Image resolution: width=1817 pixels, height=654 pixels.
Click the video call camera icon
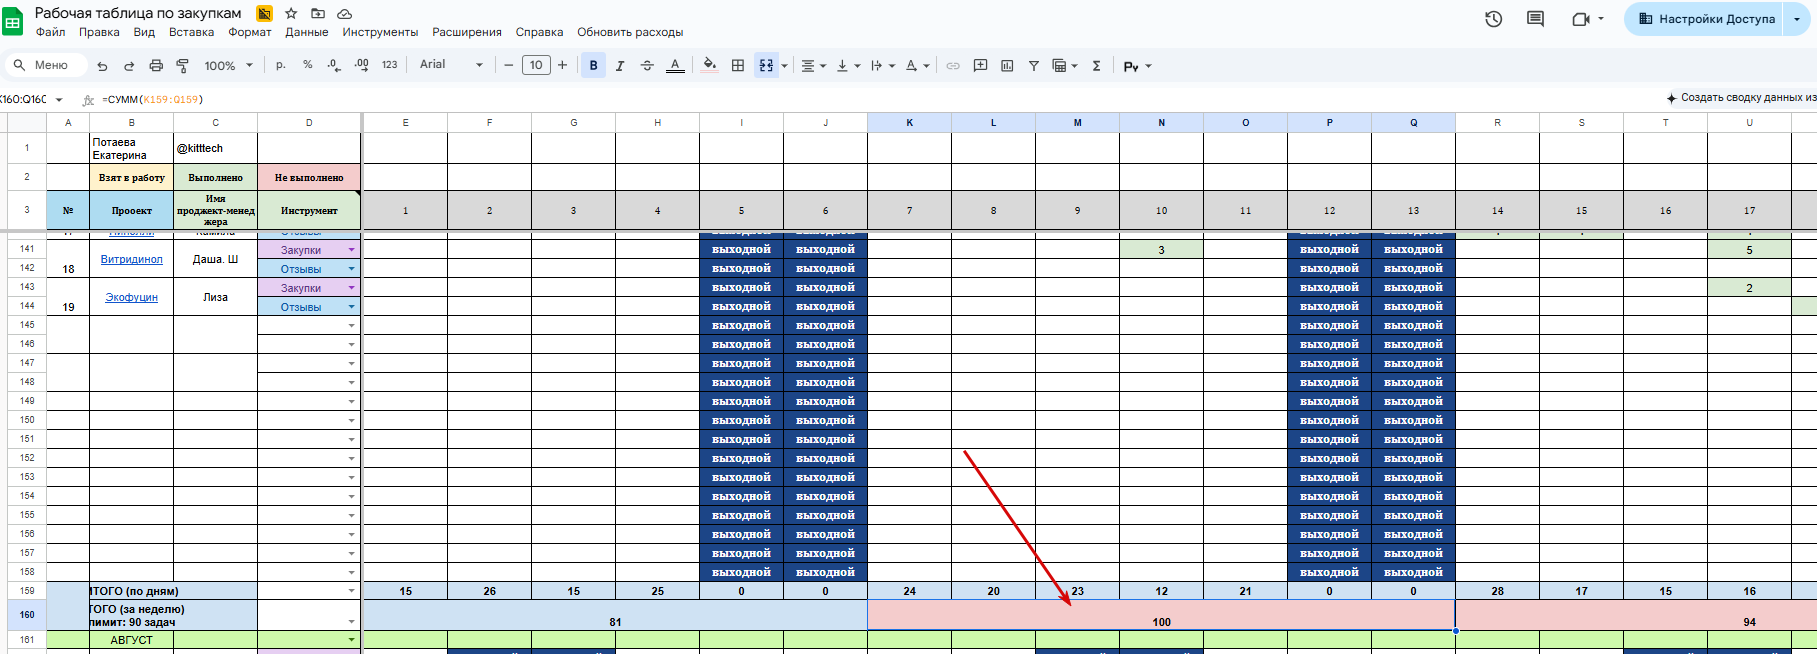(1581, 19)
